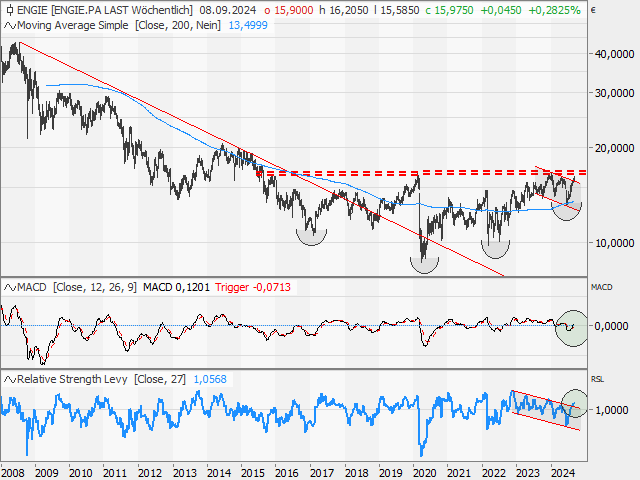Click the 20,0000 price axis label
This screenshot has height=480, width=640.
pyautogui.click(x=614, y=148)
